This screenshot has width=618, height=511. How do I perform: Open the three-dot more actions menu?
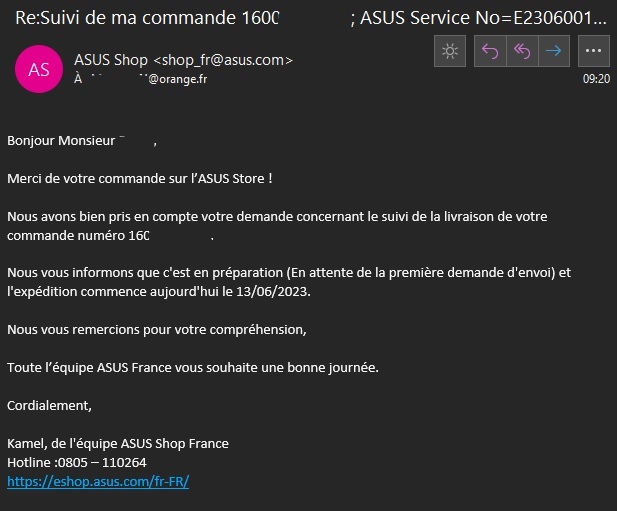click(x=594, y=52)
